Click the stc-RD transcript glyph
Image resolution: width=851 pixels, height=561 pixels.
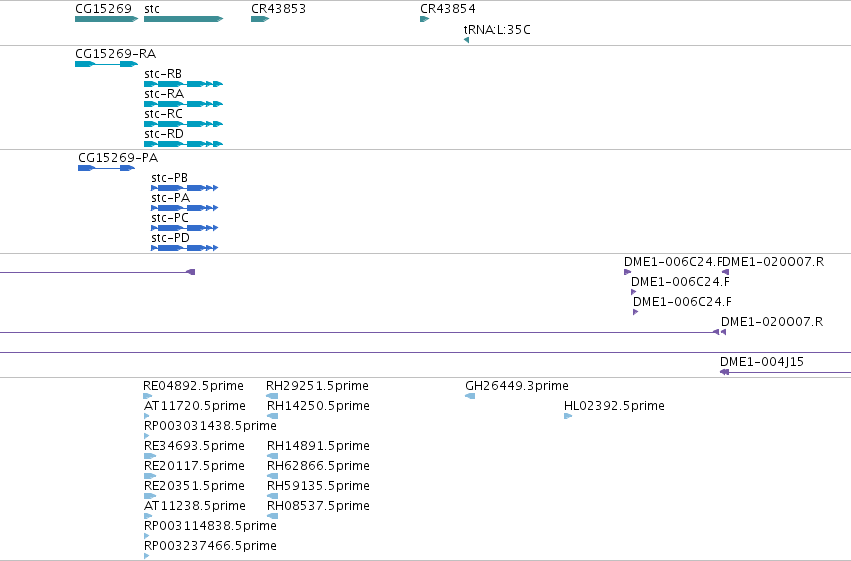183,144
